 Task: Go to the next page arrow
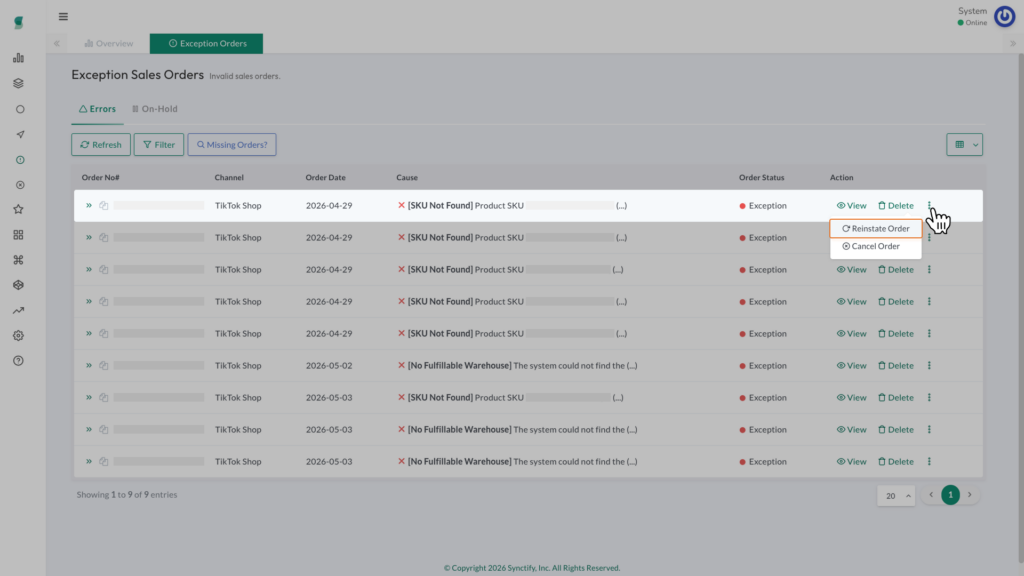click(970, 495)
